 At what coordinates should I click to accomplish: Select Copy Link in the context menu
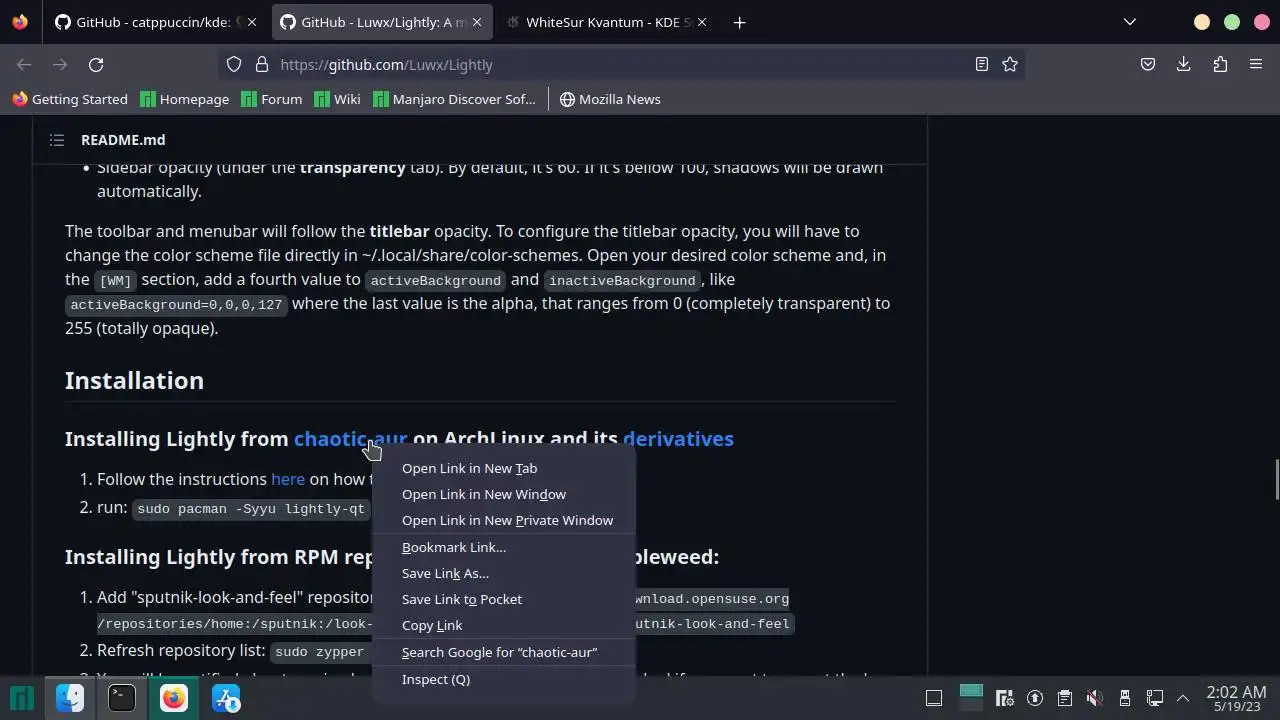504,625
